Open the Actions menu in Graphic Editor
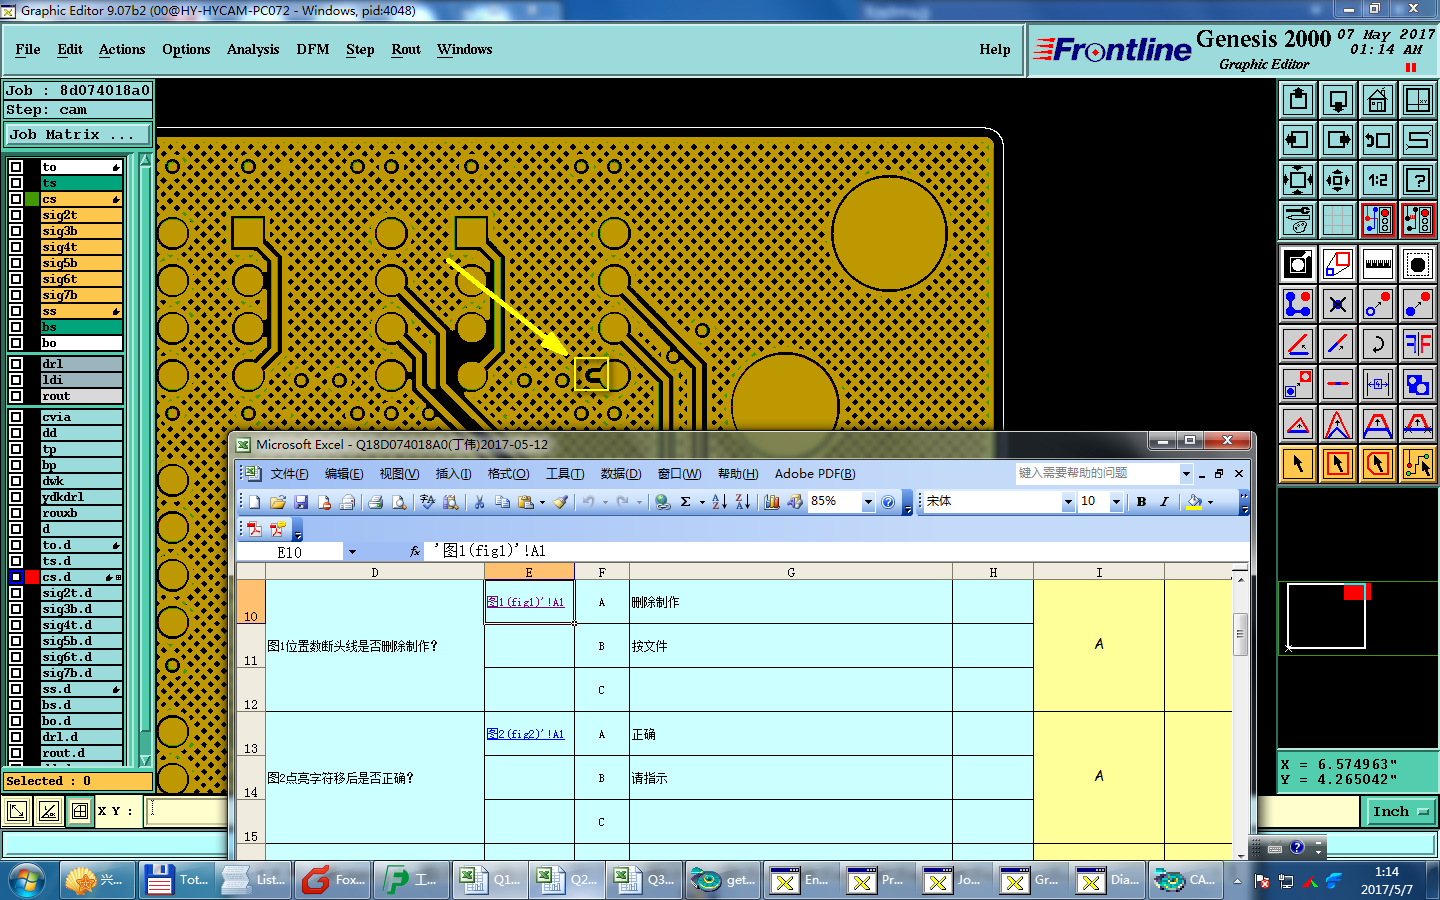 (x=122, y=49)
